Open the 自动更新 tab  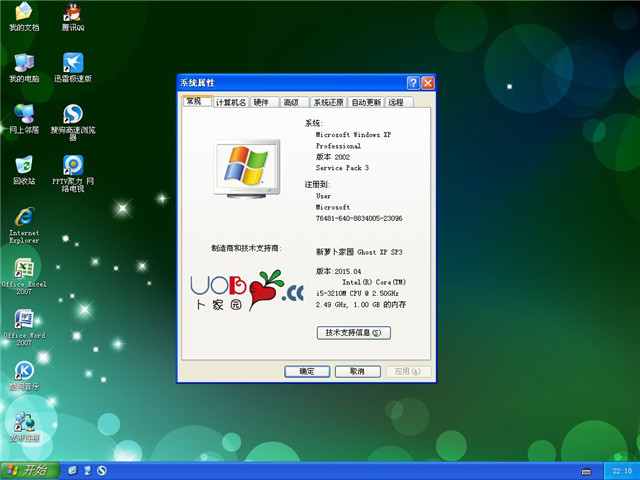[366, 102]
